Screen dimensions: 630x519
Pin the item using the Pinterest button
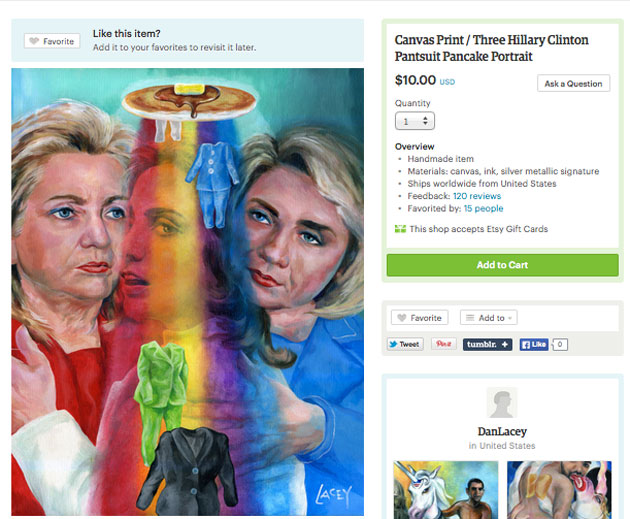[444, 344]
